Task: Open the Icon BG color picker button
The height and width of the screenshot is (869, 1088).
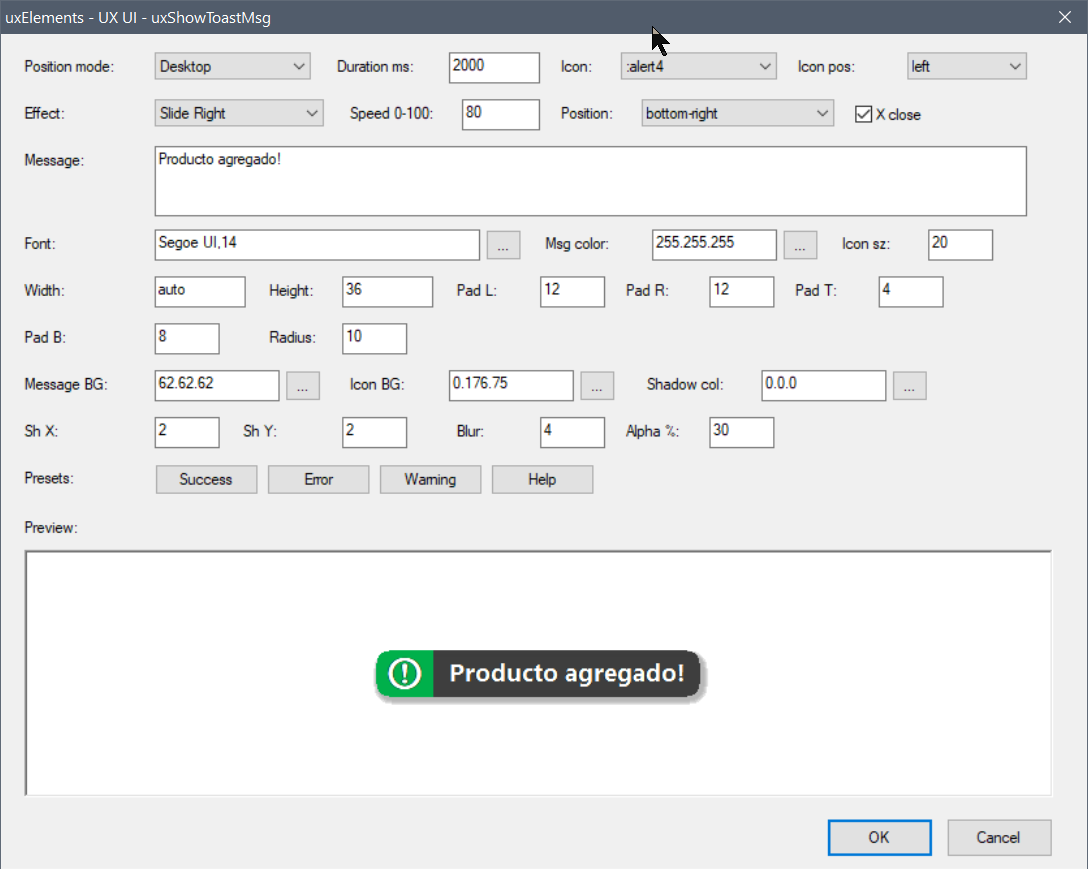Action: click(x=597, y=387)
